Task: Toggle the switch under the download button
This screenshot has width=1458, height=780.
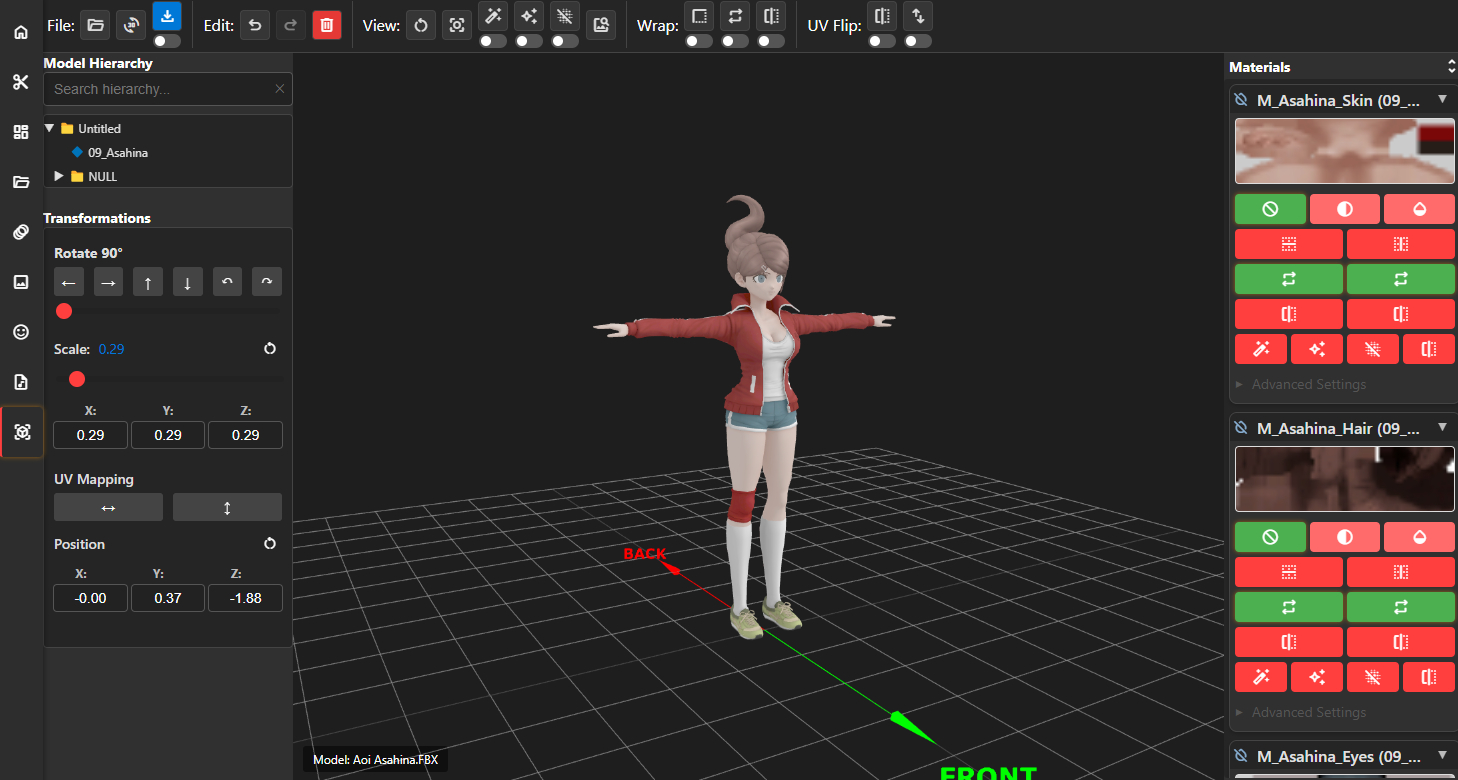Action: tap(167, 41)
